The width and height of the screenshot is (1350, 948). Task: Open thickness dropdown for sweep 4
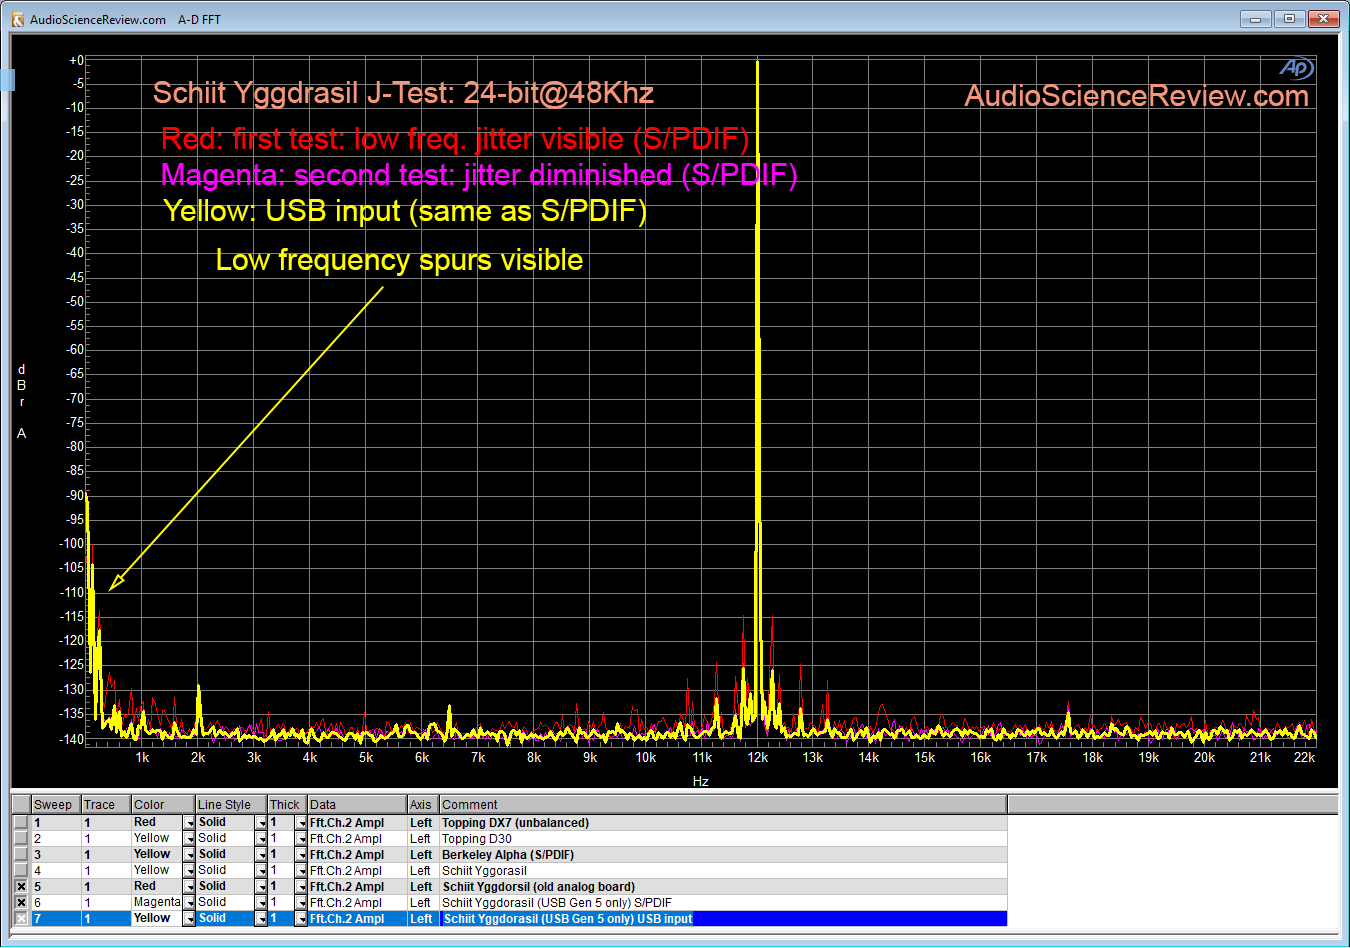[301, 871]
